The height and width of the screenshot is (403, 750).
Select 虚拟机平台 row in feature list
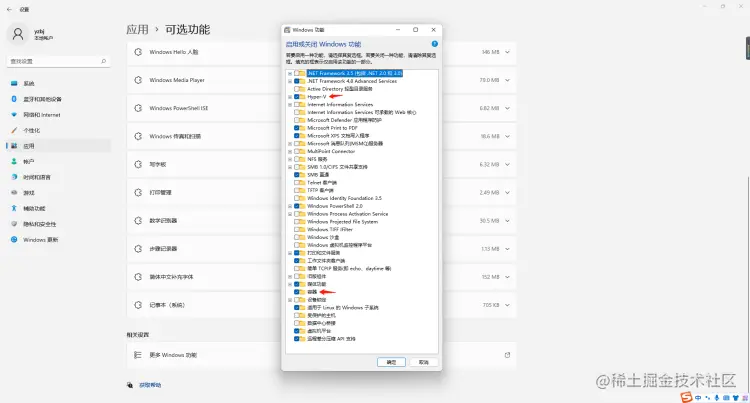point(319,331)
